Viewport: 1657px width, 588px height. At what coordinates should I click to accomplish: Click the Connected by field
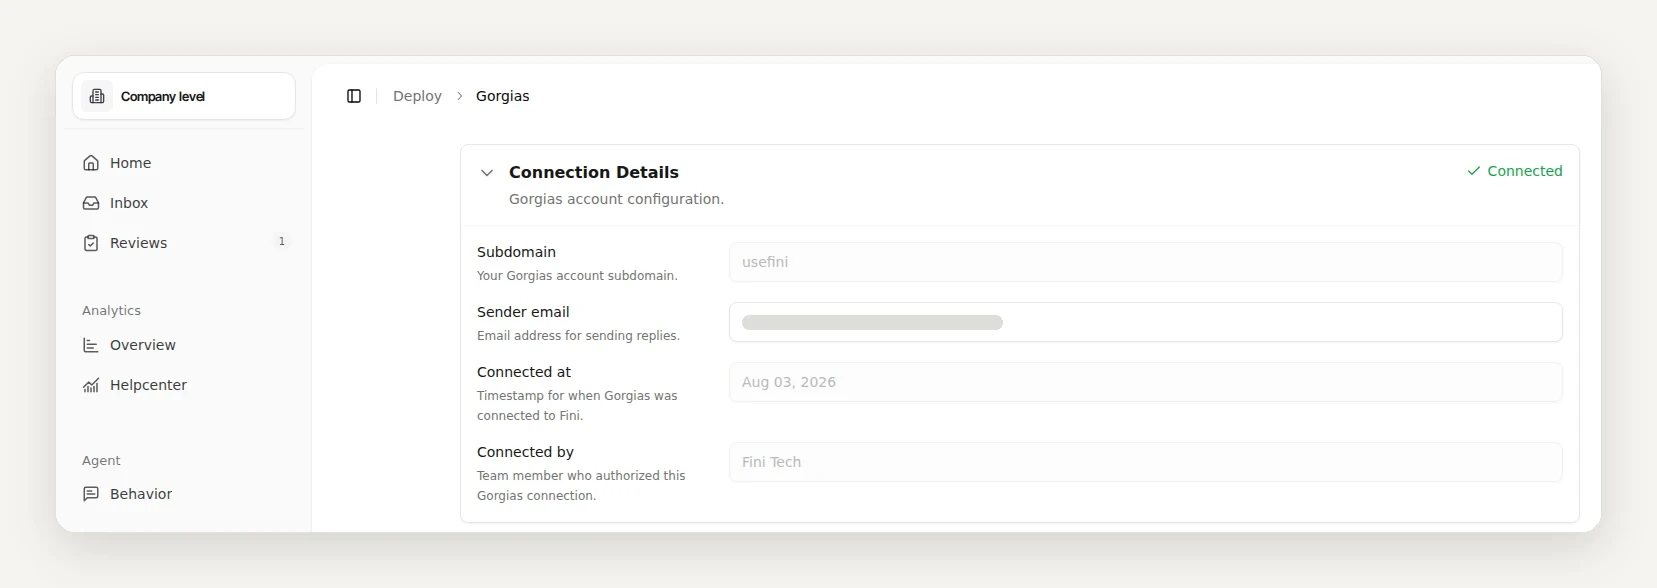coord(1145,462)
